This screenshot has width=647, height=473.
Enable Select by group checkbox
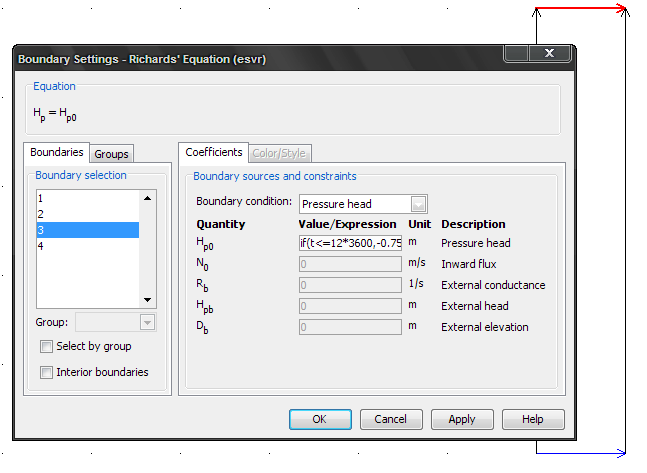tap(47, 347)
